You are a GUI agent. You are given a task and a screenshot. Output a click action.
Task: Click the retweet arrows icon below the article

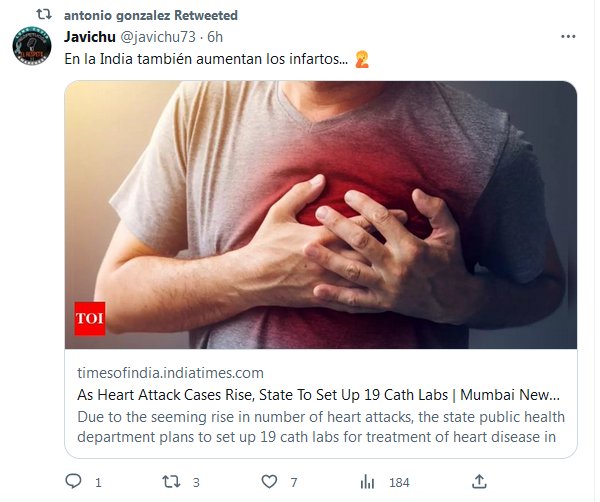coord(170,482)
